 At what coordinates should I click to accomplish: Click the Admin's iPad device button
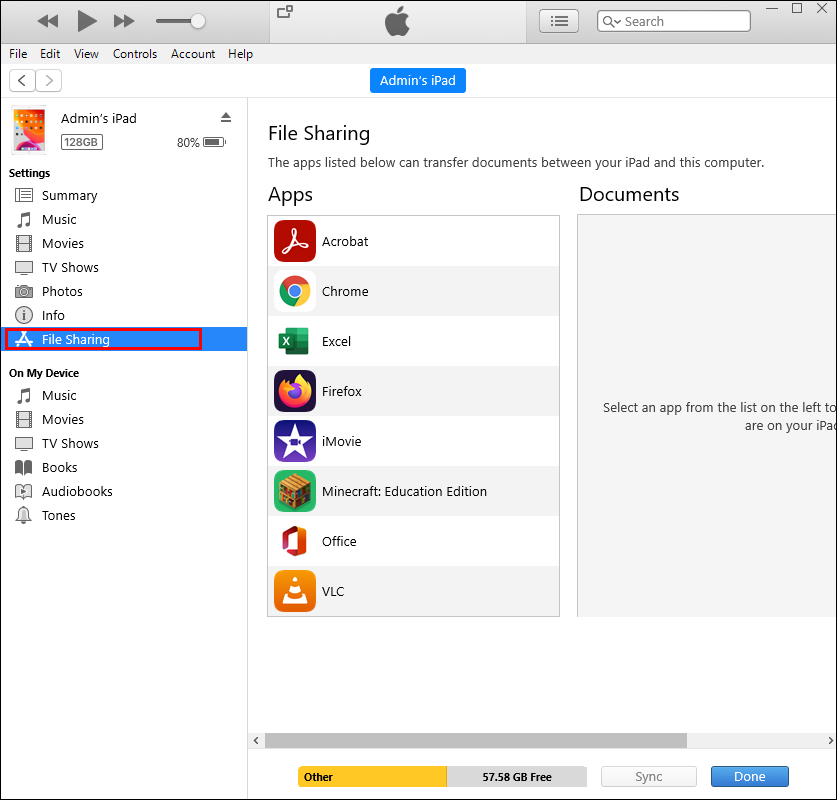pos(417,81)
